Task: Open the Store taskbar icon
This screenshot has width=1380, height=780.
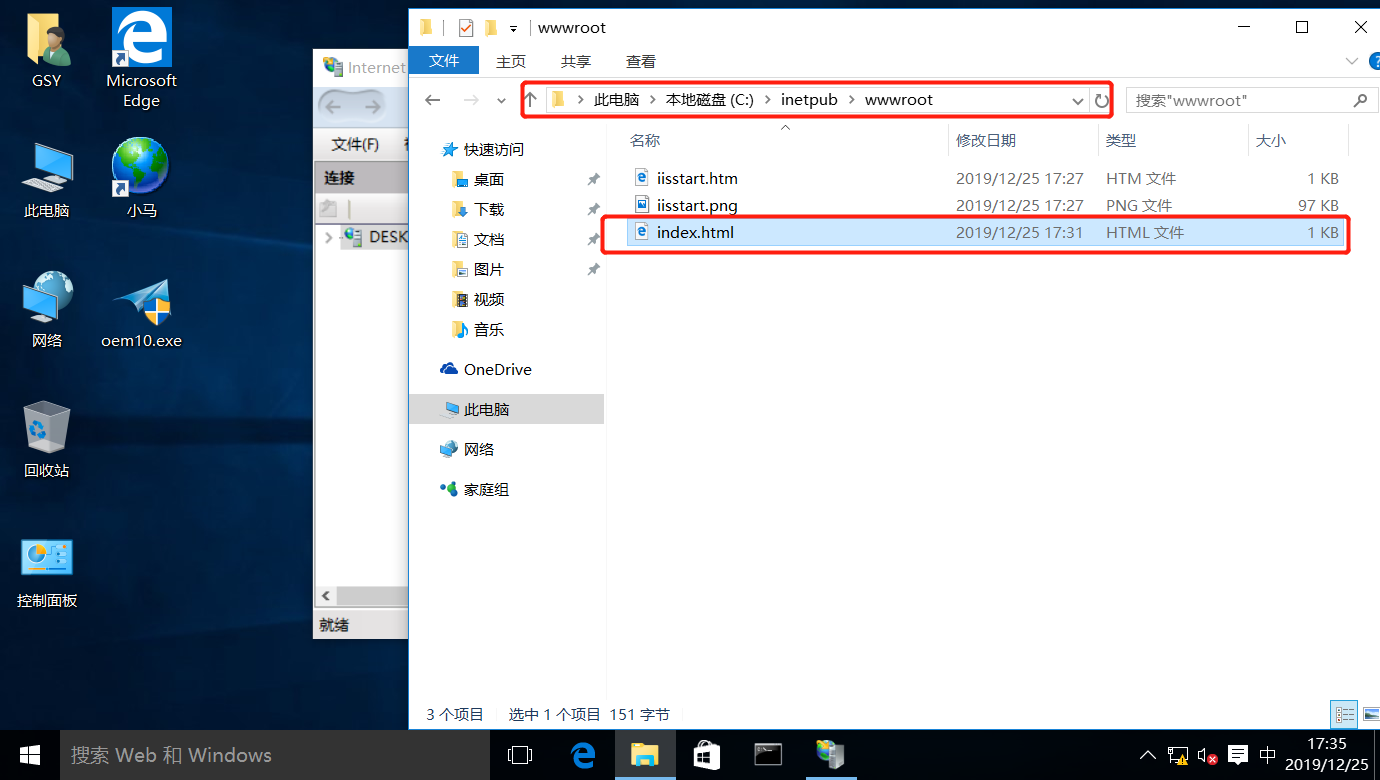Action: (707, 755)
